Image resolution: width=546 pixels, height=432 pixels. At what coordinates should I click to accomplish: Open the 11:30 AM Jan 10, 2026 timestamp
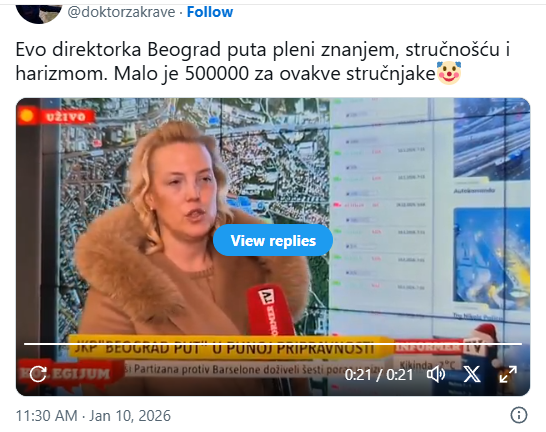(93, 416)
